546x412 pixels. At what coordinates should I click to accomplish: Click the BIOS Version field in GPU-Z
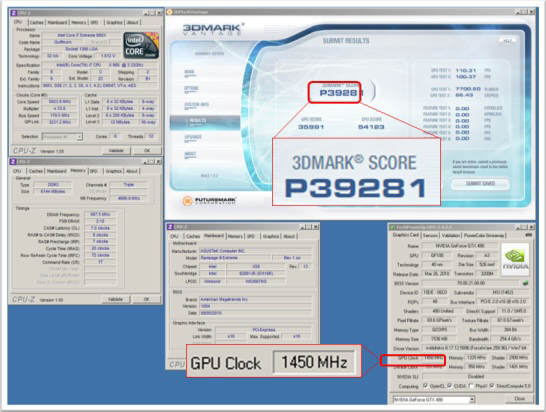[471, 283]
